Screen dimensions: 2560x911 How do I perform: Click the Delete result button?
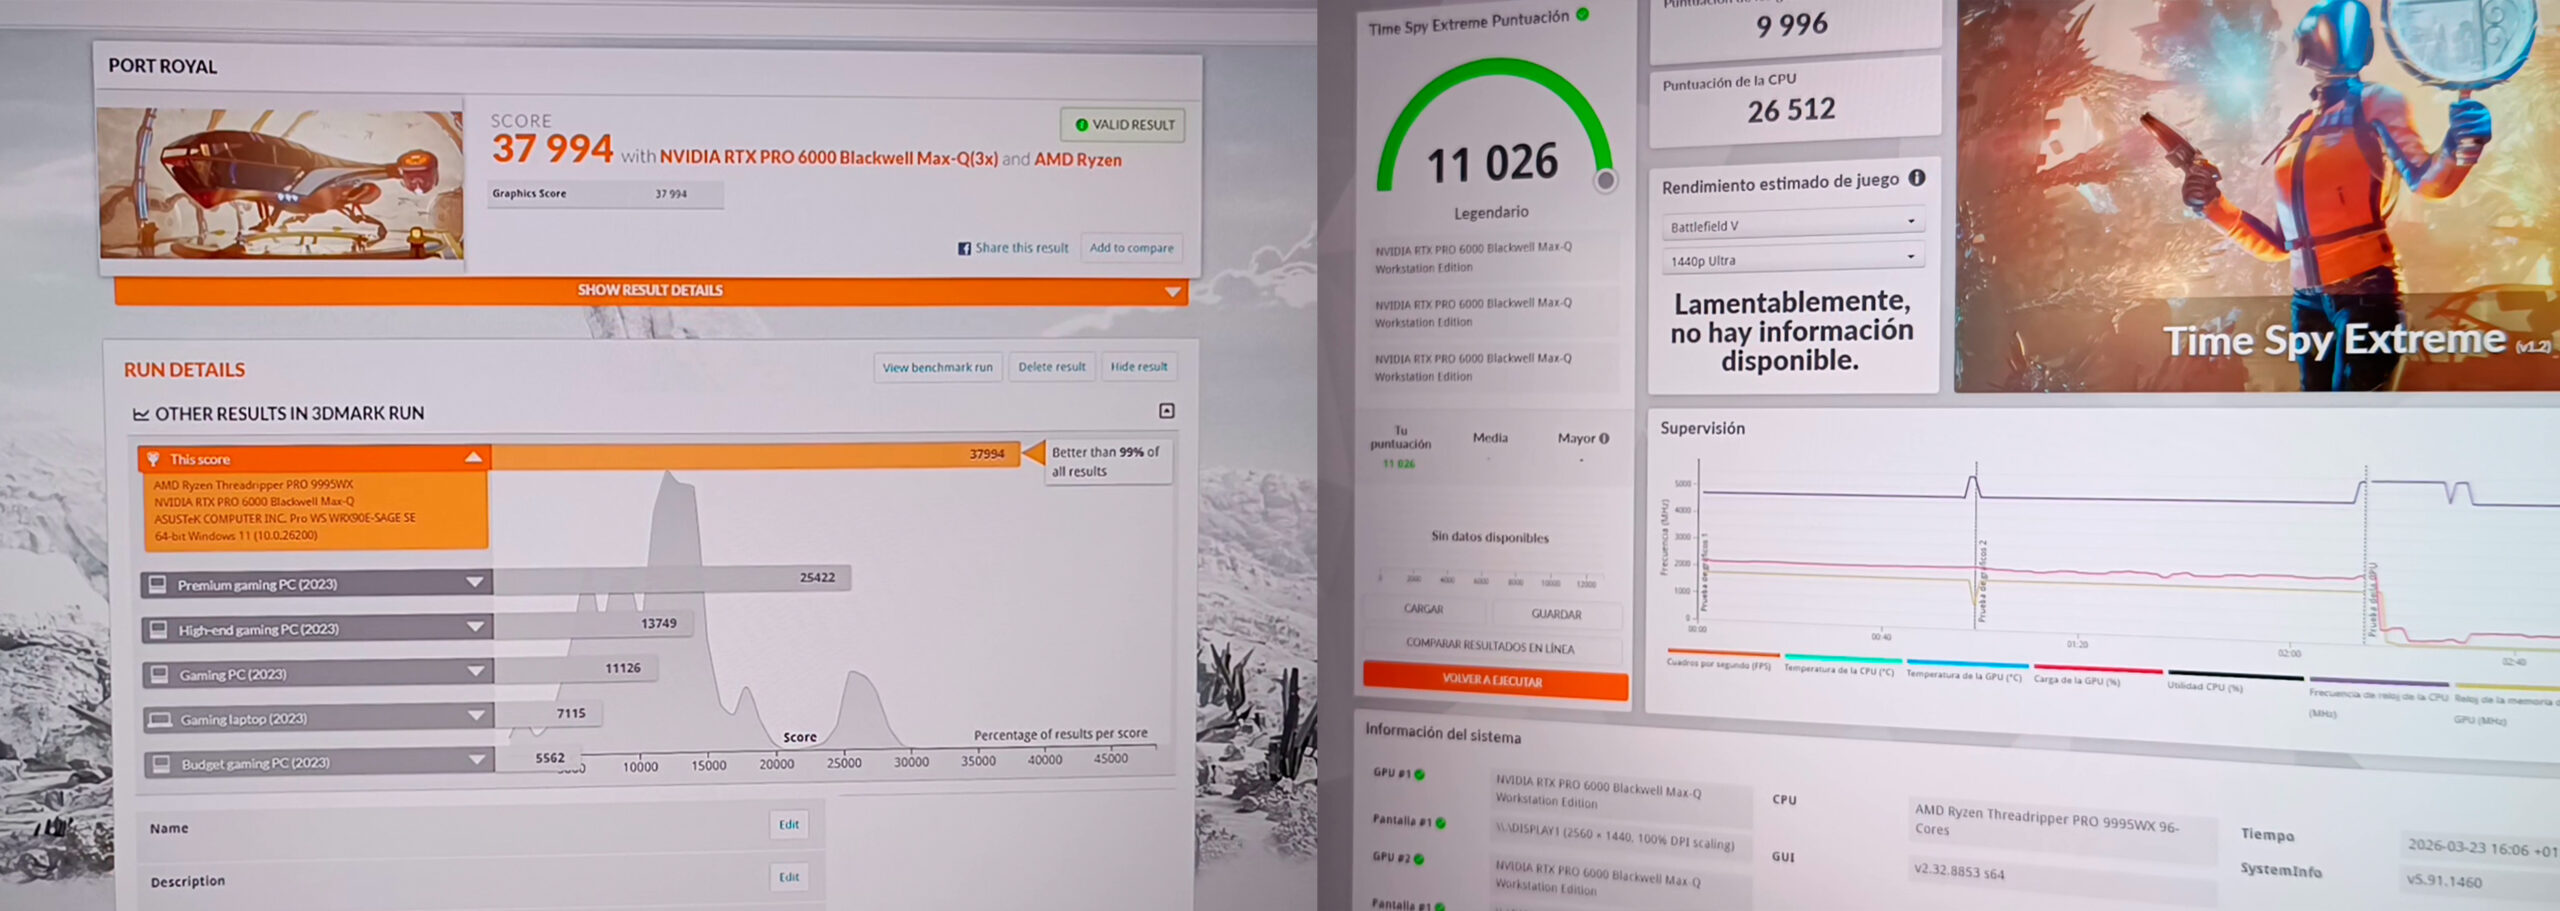coord(1052,367)
